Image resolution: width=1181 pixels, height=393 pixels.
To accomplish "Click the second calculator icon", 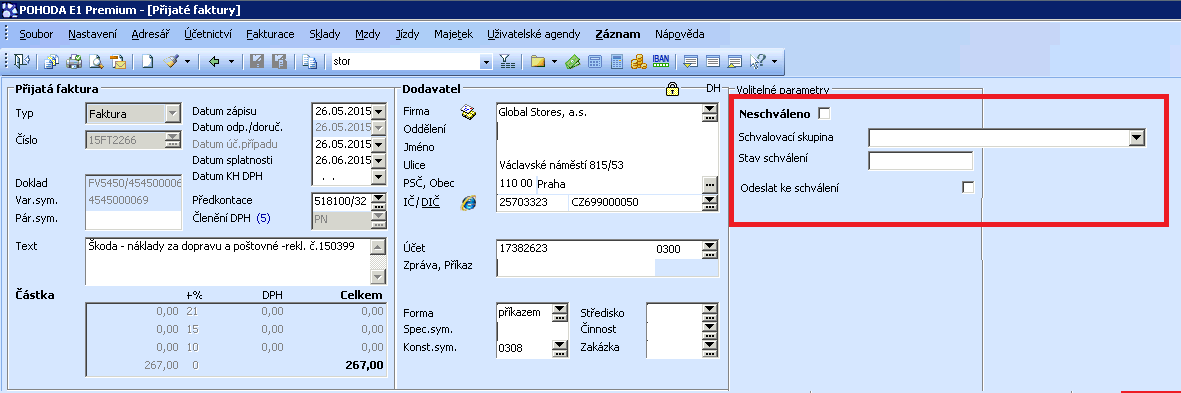I will [x=617, y=62].
